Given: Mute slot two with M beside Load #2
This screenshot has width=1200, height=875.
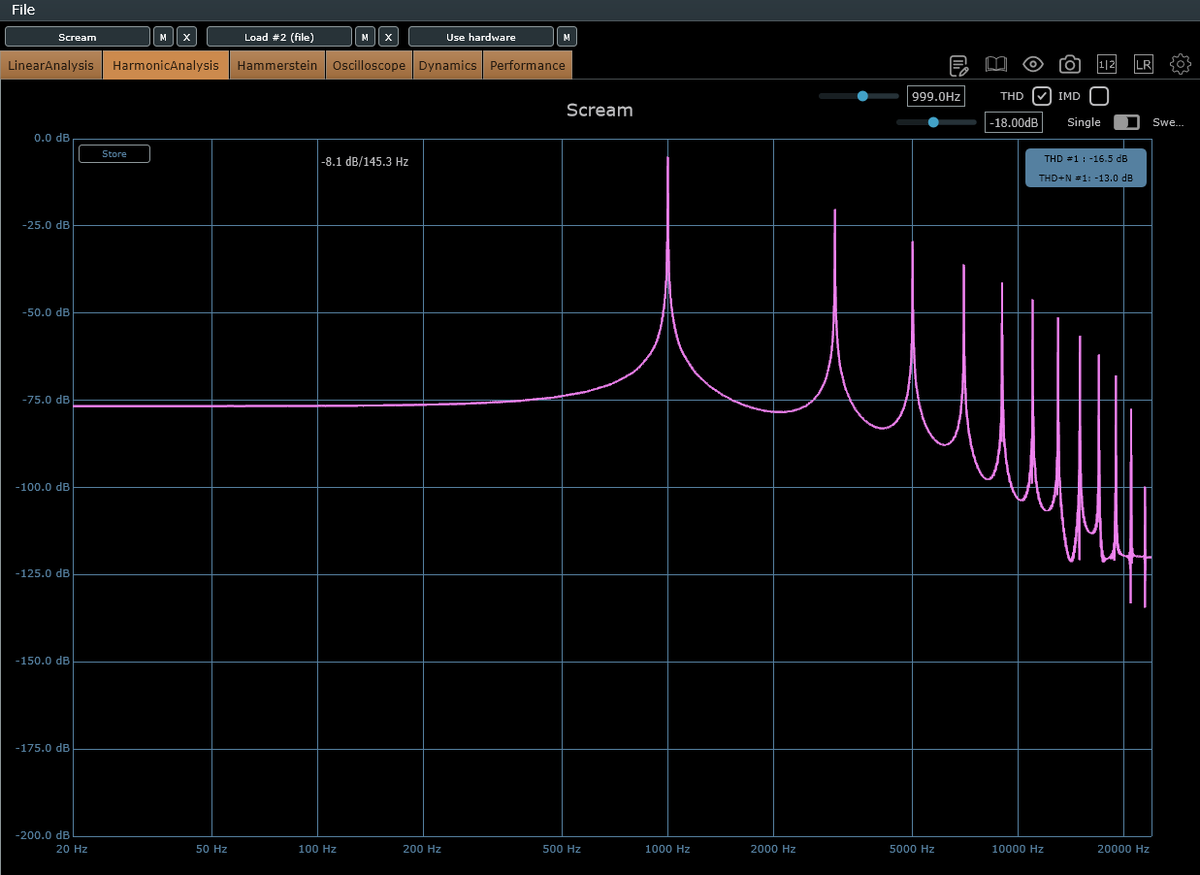Looking at the screenshot, I should (x=365, y=37).
